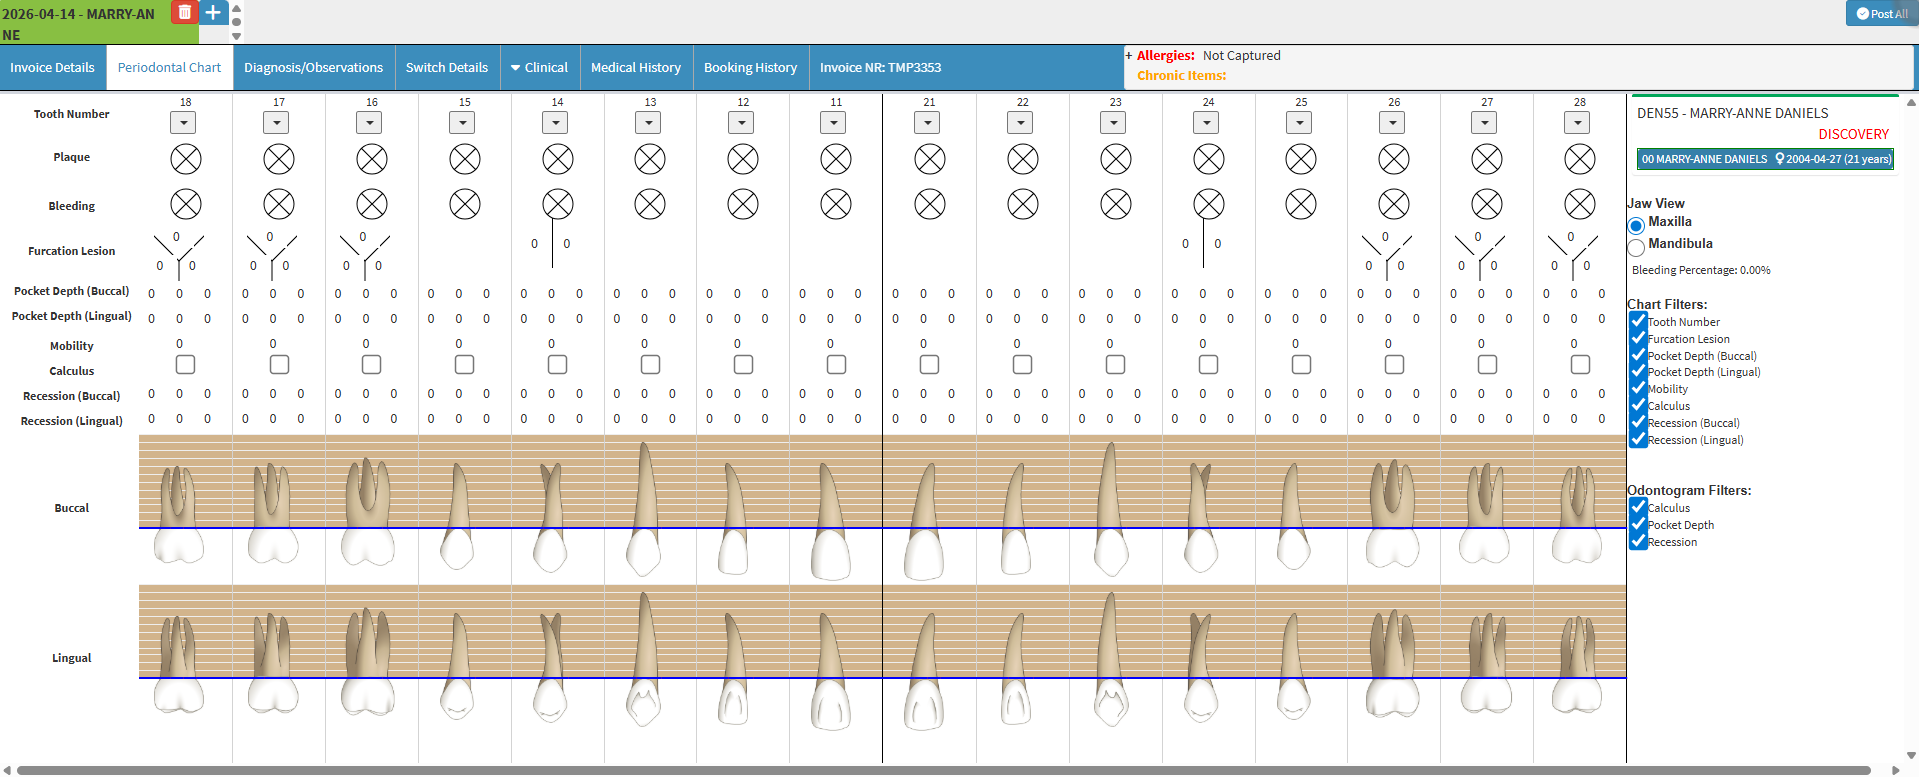Viewport: 1919px width, 777px height.
Task: Open the dropdown for tooth 18
Action: 183,123
